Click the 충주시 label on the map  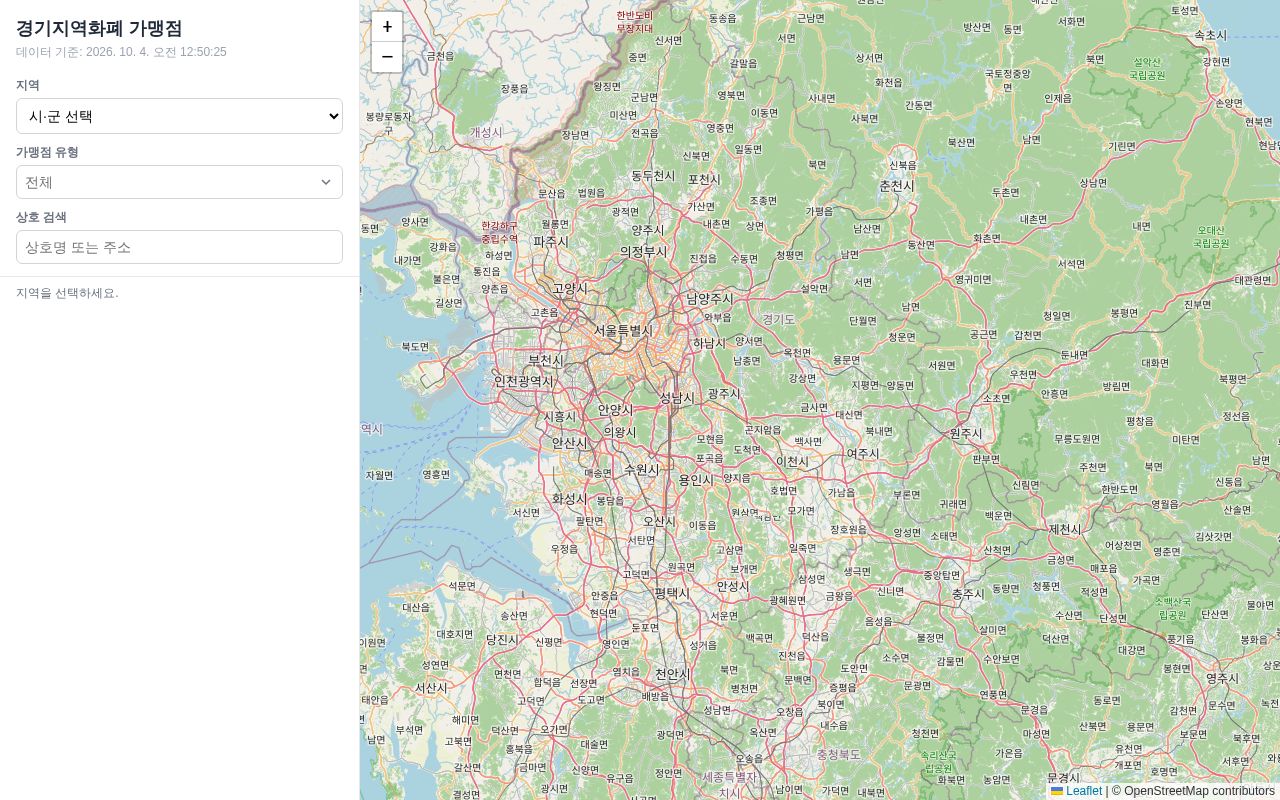tap(968, 593)
